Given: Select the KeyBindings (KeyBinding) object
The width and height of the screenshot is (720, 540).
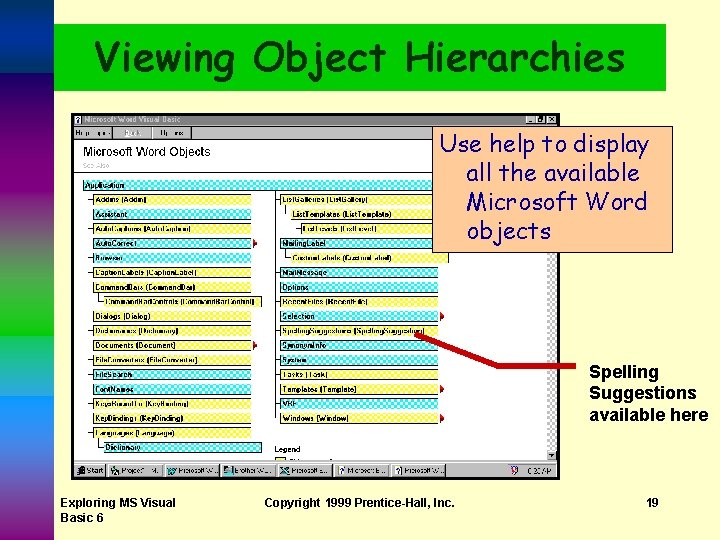Looking at the screenshot, I should tap(172, 418).
